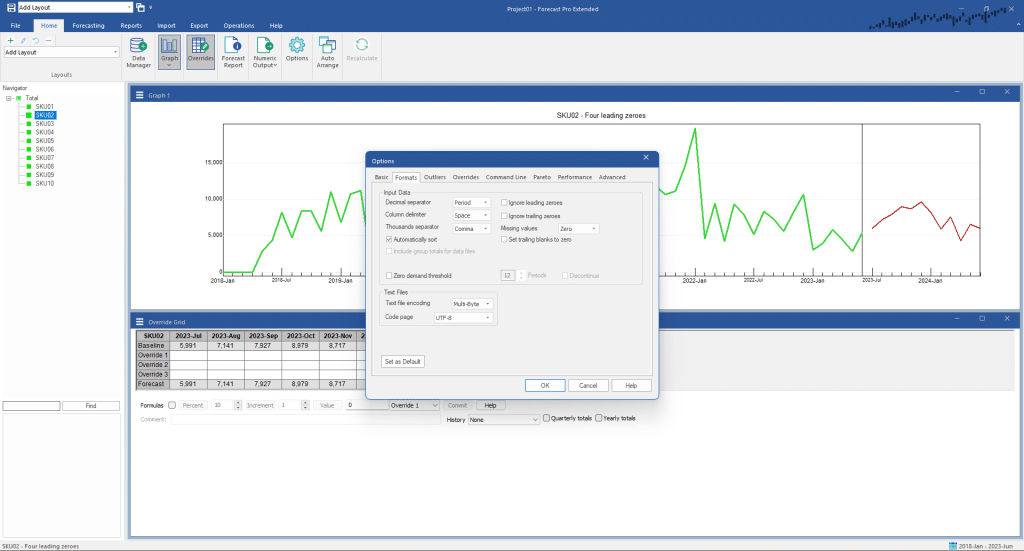Switch to the Performance tab
Image resolution: width=1024 pixels, height=551 pixels.
[x=575, y=178]
